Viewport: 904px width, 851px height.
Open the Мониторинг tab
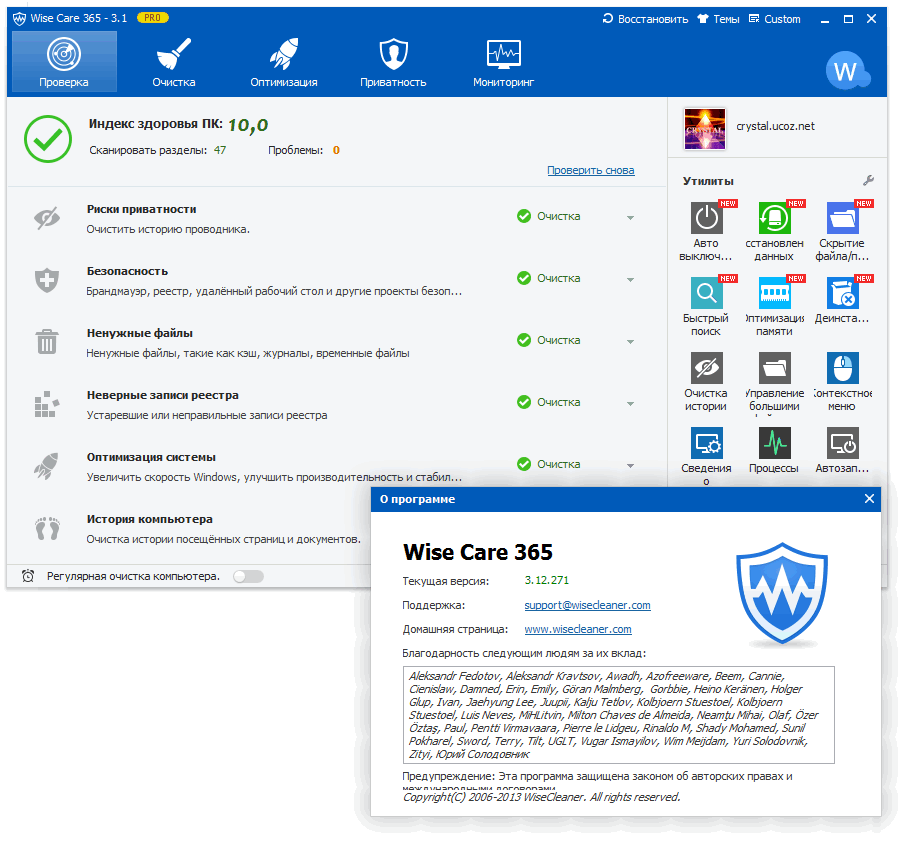503,61
